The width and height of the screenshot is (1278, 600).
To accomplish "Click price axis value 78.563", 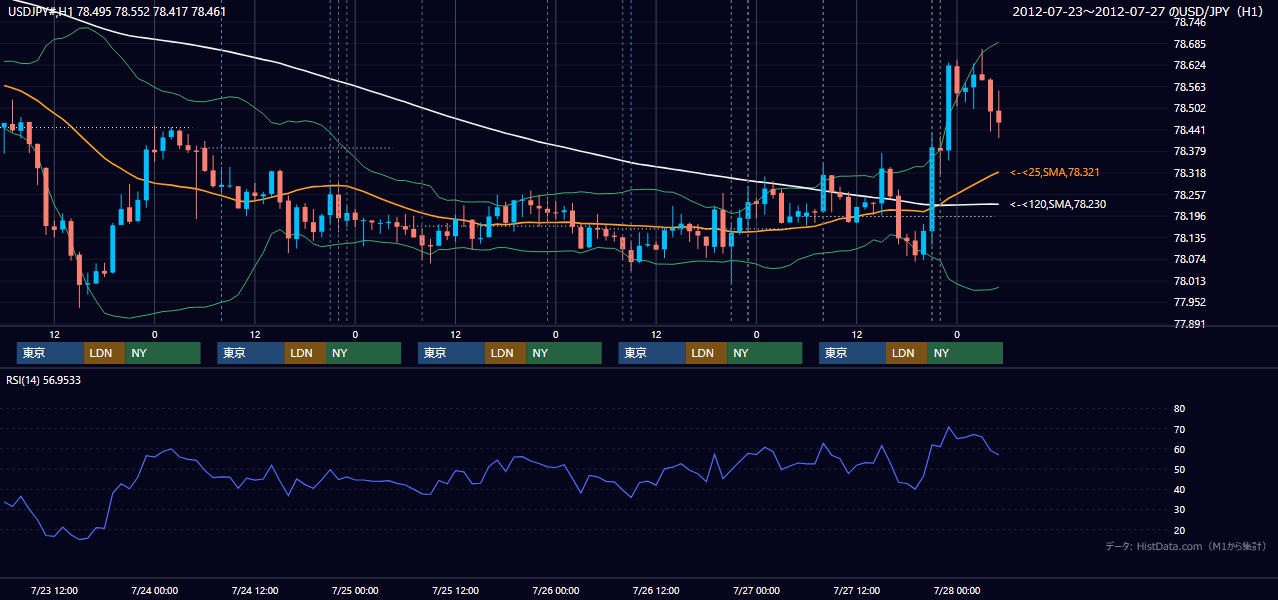I will click(1189, 87).
